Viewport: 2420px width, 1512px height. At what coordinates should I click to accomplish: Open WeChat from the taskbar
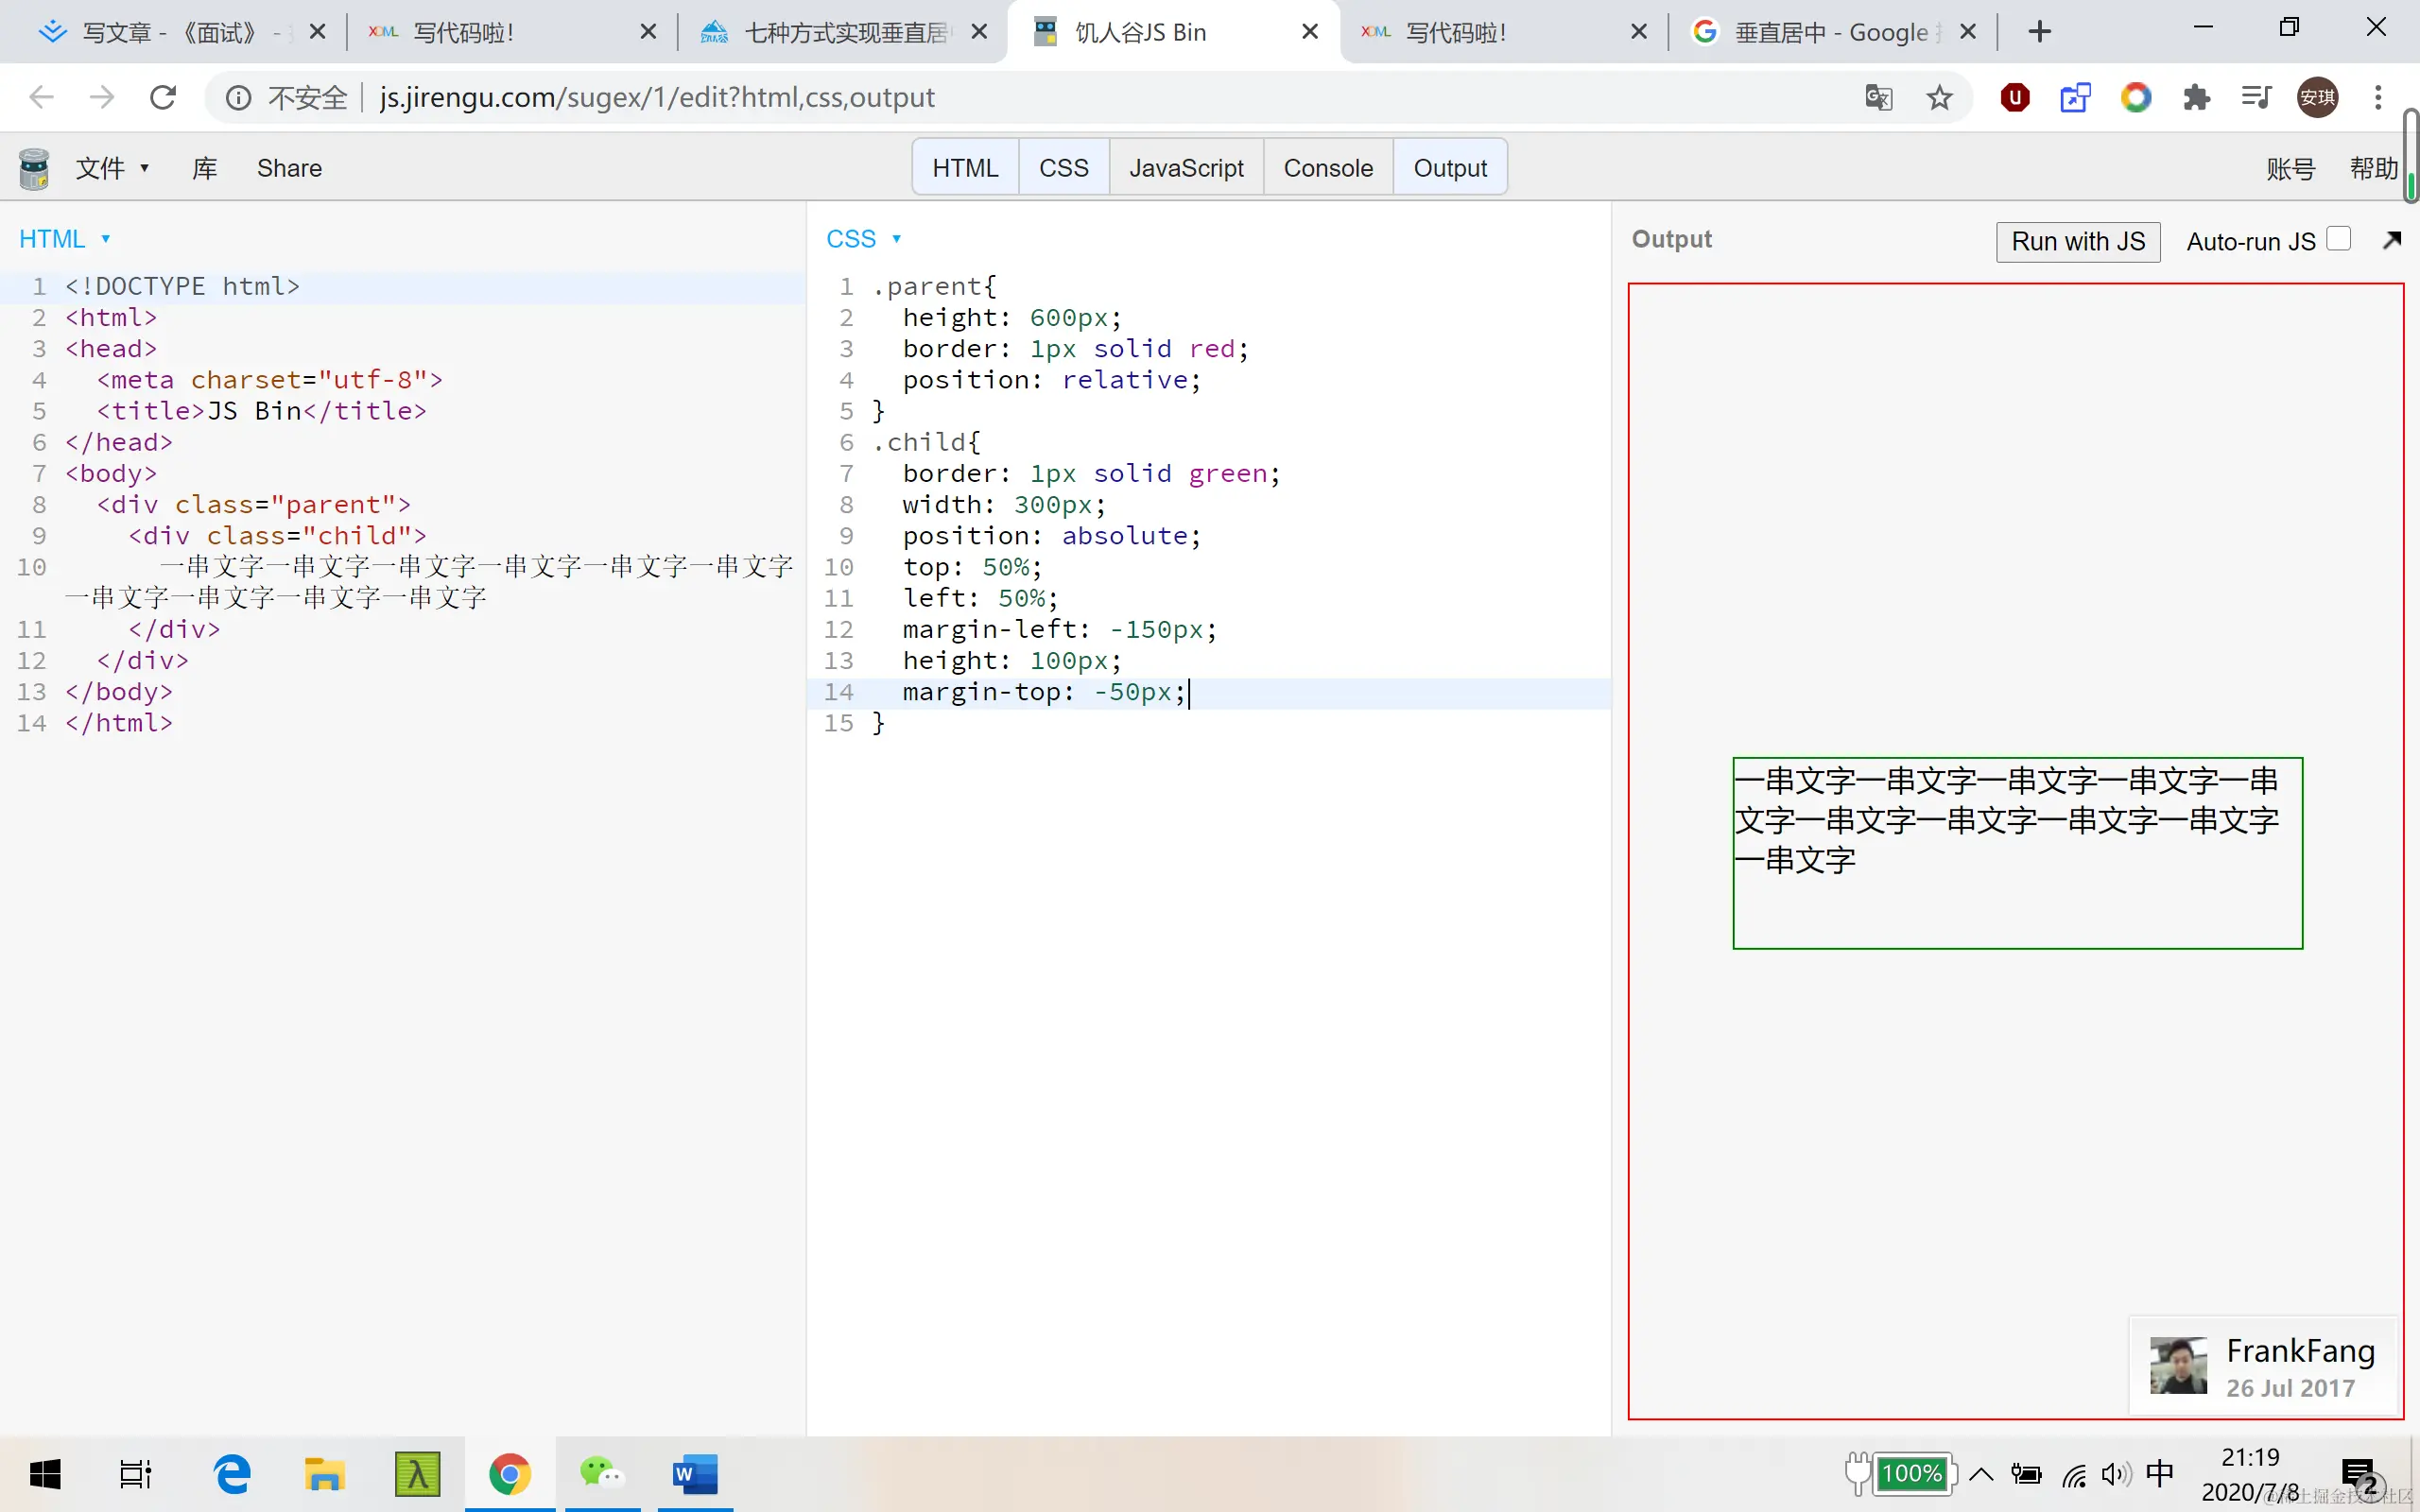coord(601,1473)
